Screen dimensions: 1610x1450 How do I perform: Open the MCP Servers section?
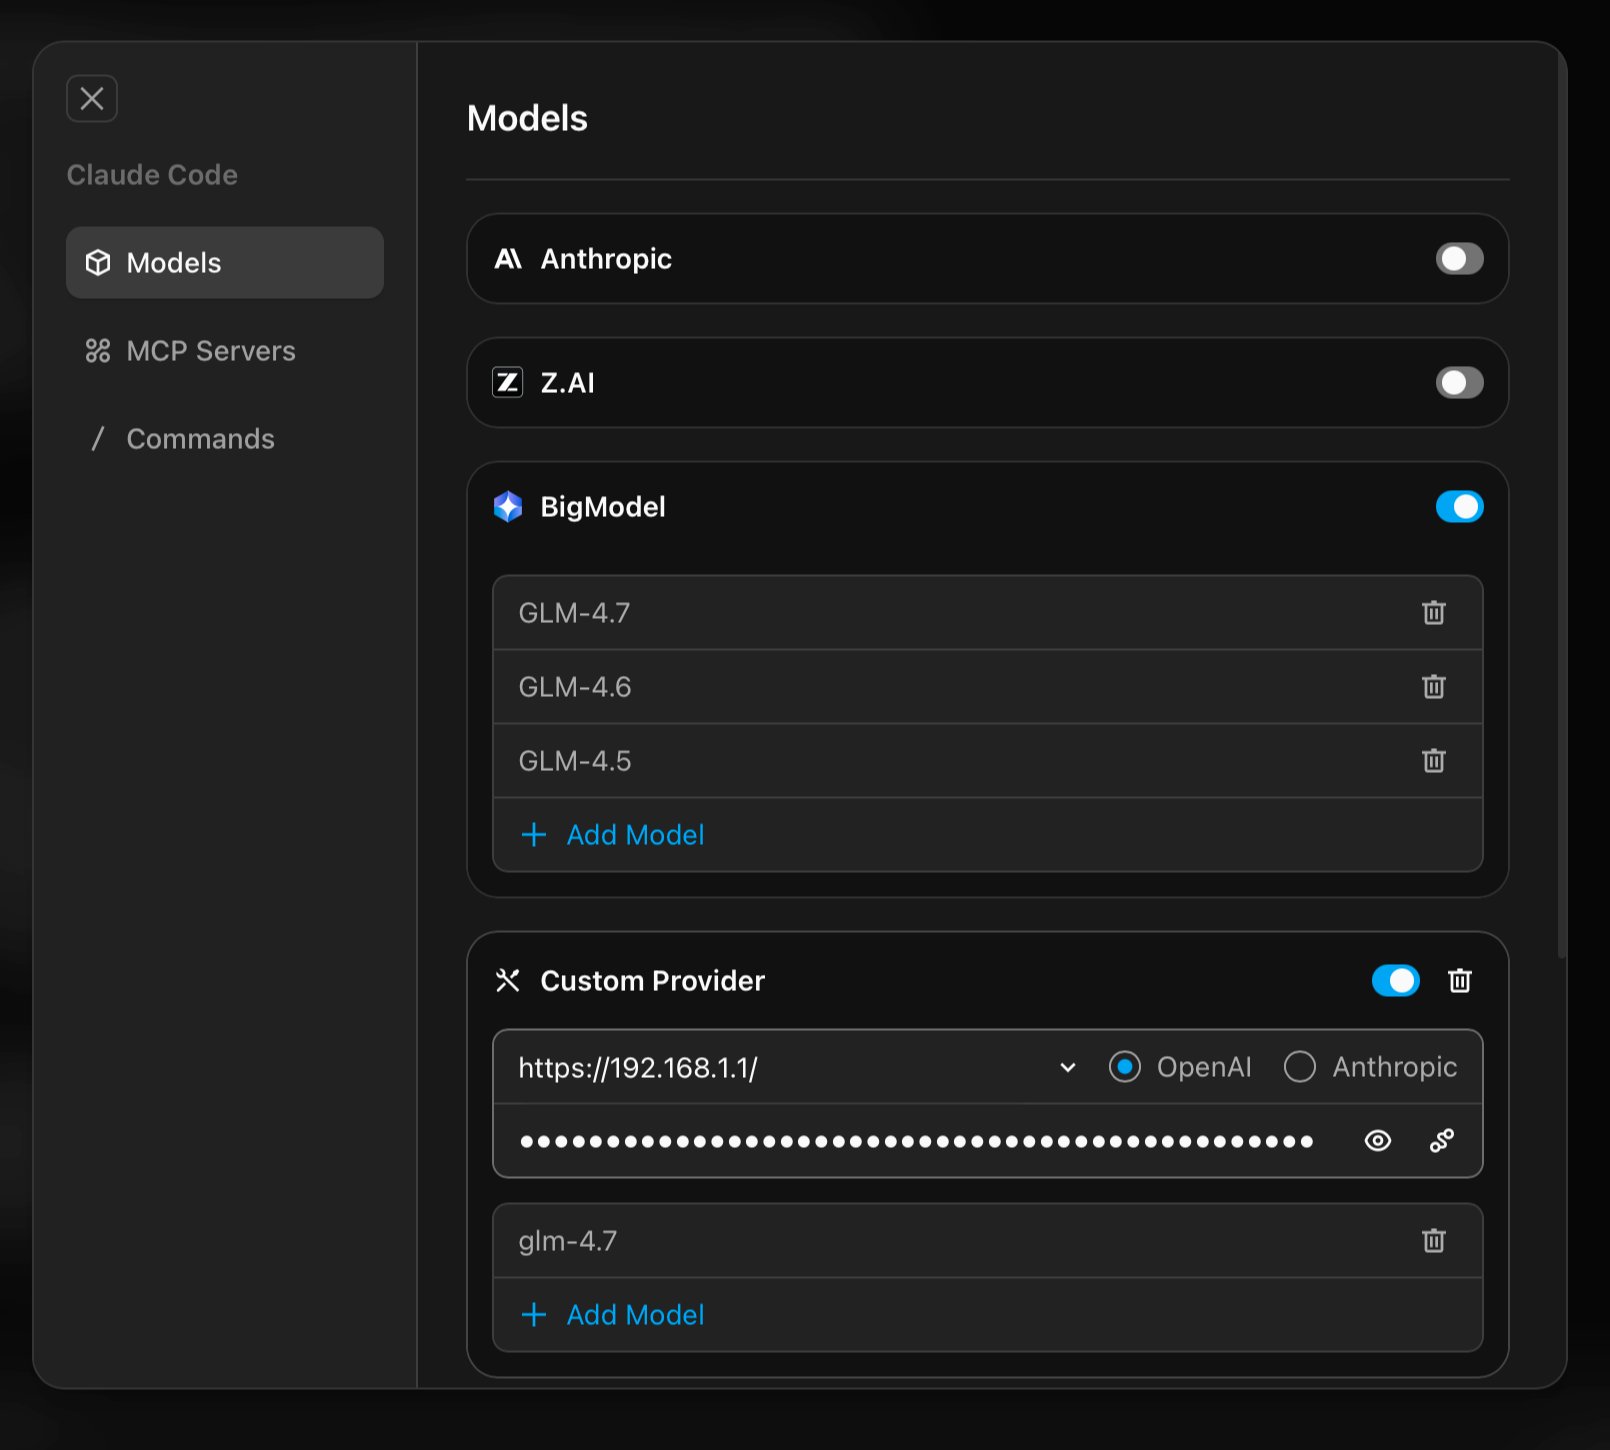click(210, 351)
